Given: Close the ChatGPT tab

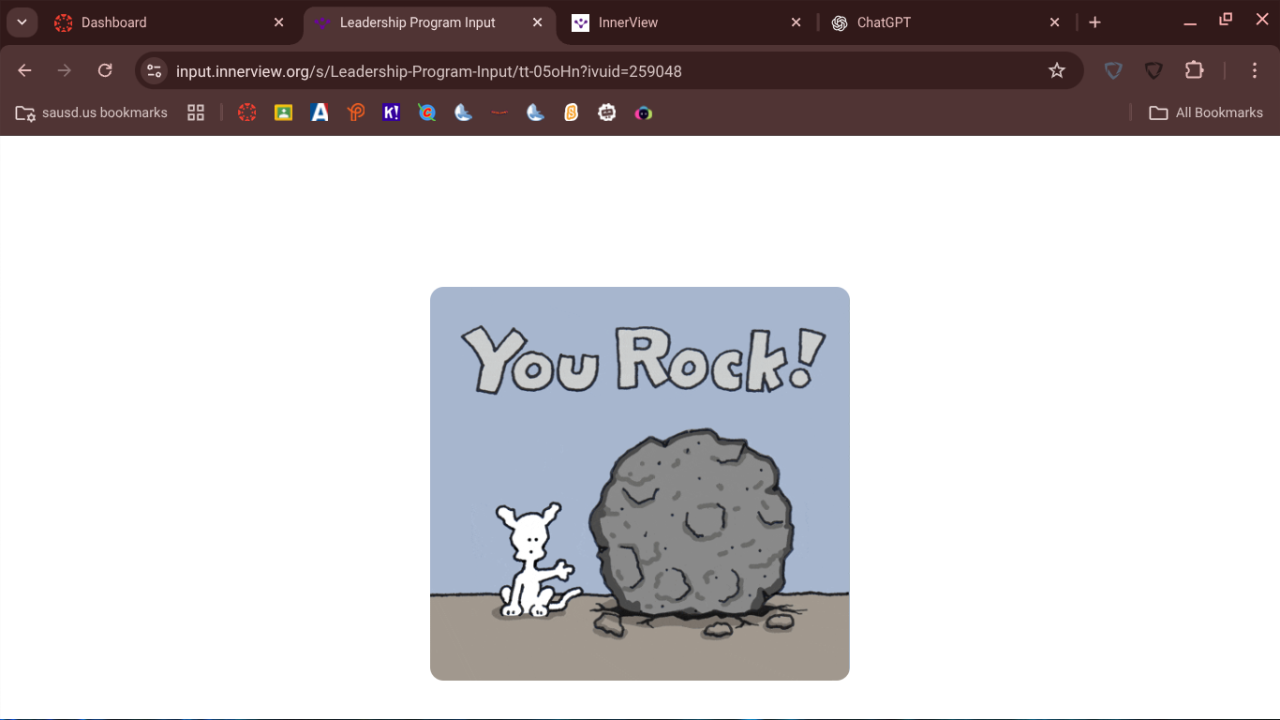Looking at the screenshot, I should click(1054, 22).
